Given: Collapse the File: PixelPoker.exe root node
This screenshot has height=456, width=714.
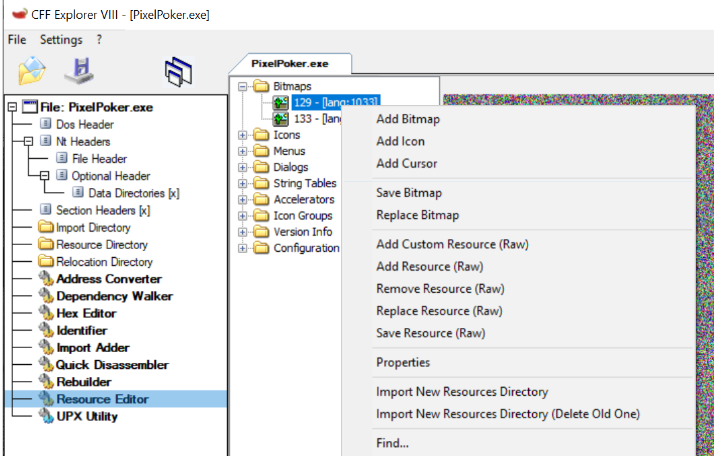Looking at the screenshot, I should tap(12, 107).
